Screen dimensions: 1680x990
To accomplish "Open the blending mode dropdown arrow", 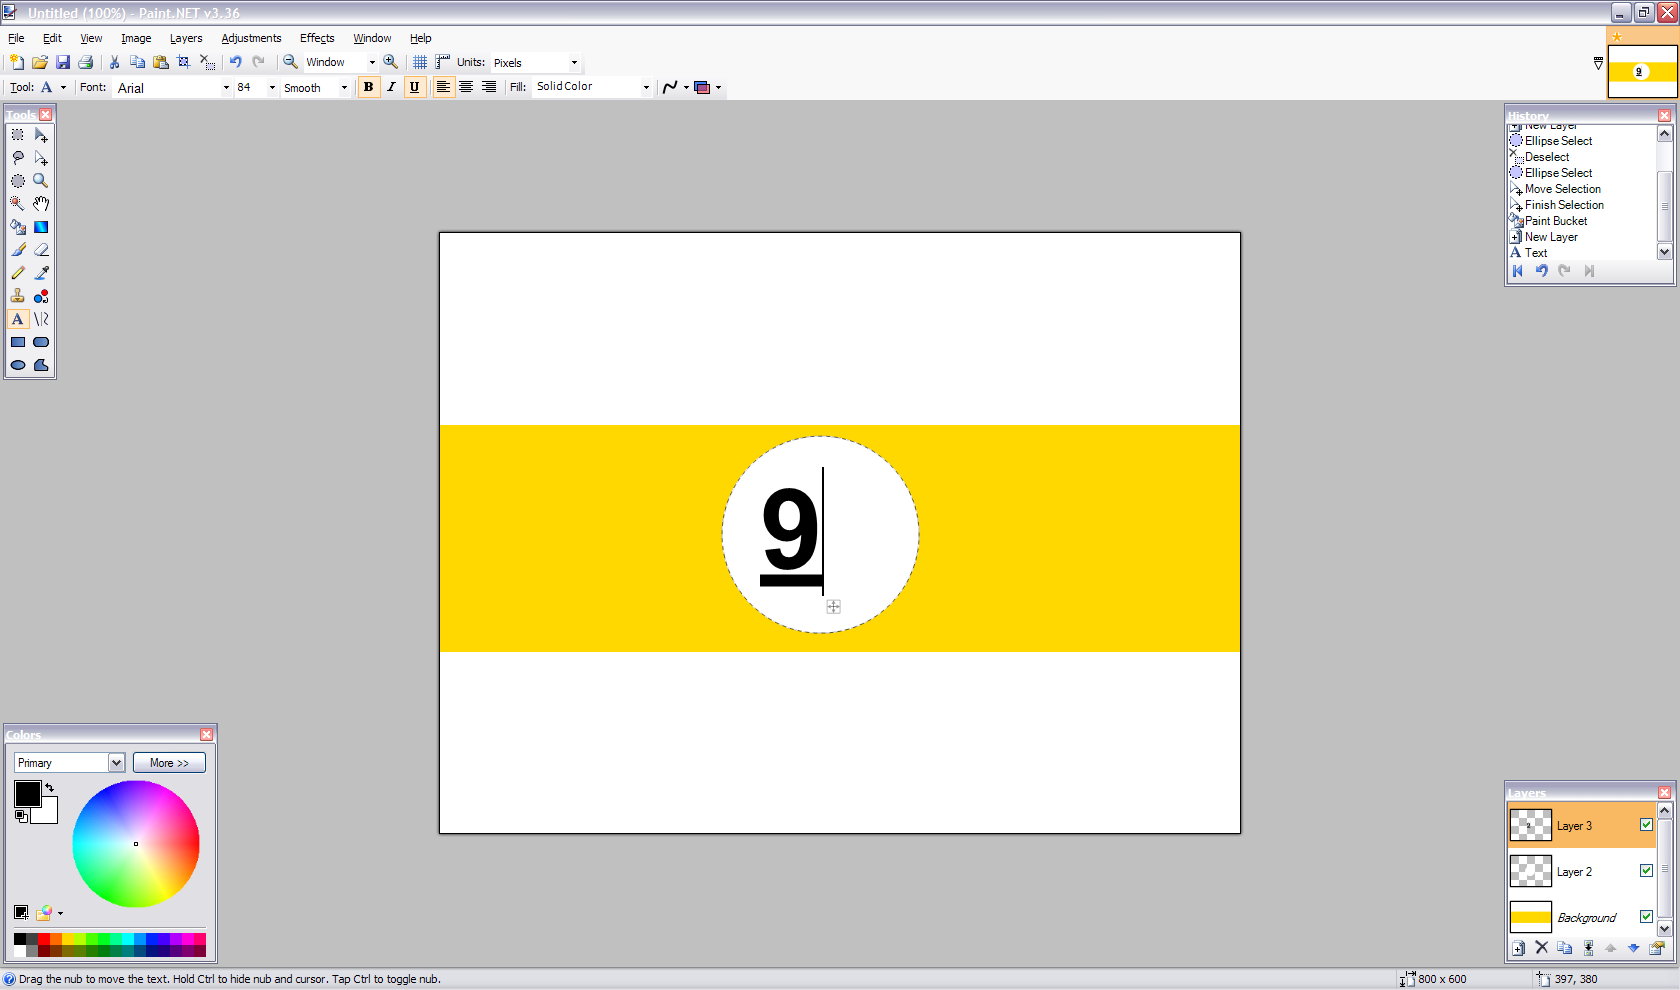I will (718, 88).
